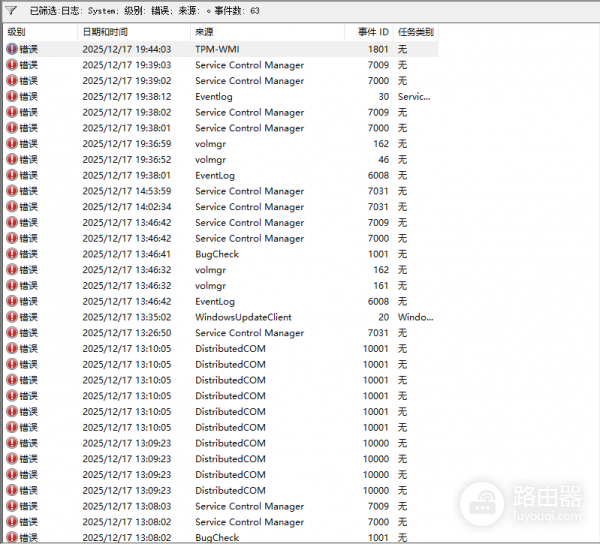Click Service Control Manager in the 19:38:01 row
Screen dimensions: 600x544
click(x=249, y=128)
